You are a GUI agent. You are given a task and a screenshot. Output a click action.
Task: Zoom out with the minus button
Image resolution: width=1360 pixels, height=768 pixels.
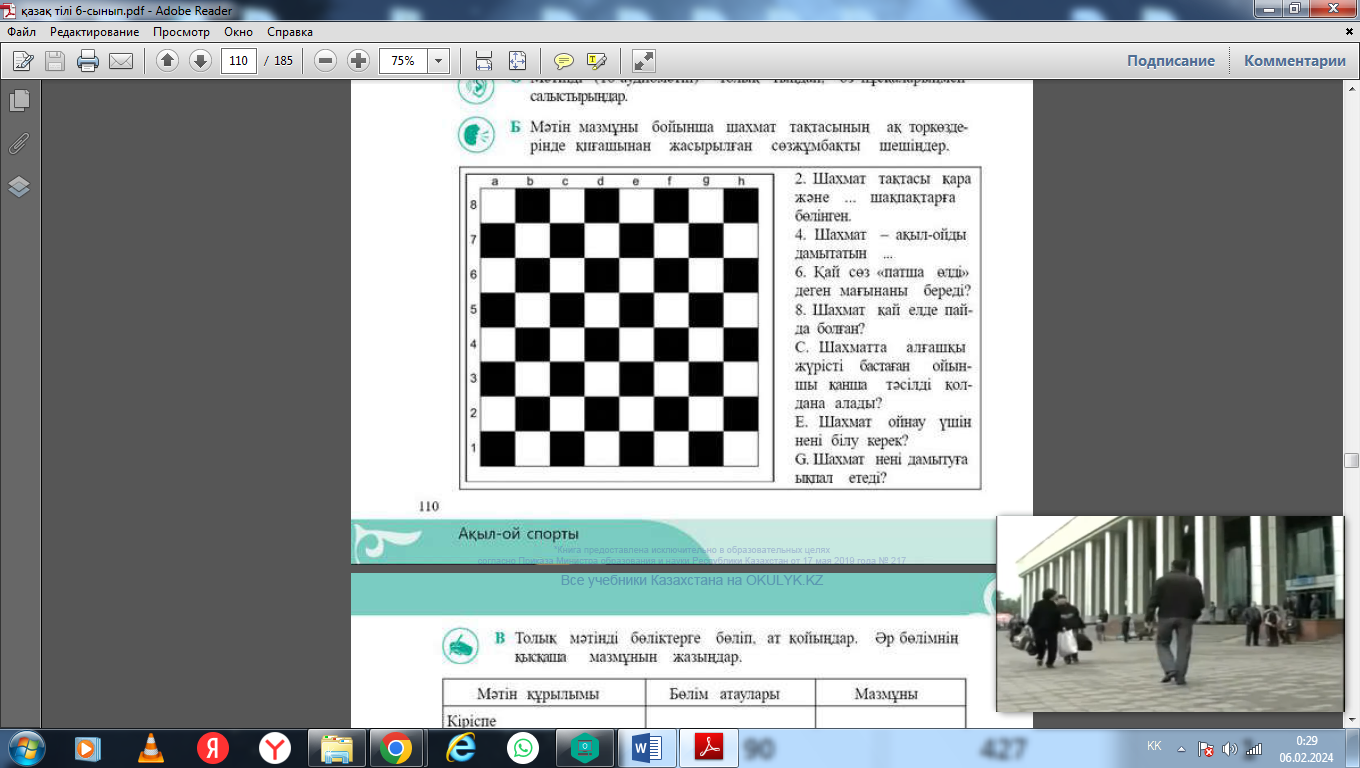click(325, 61)
